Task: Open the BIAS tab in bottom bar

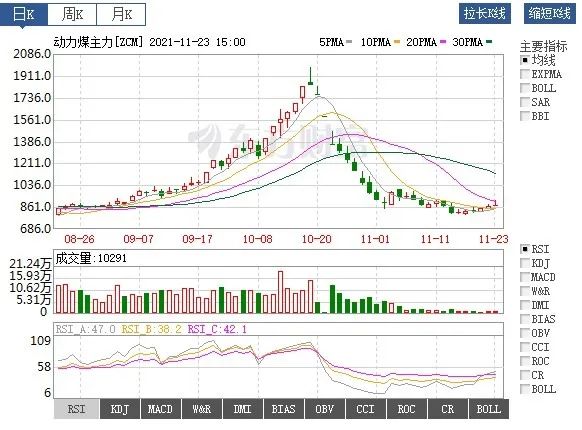Action: (x=284, y=409)
